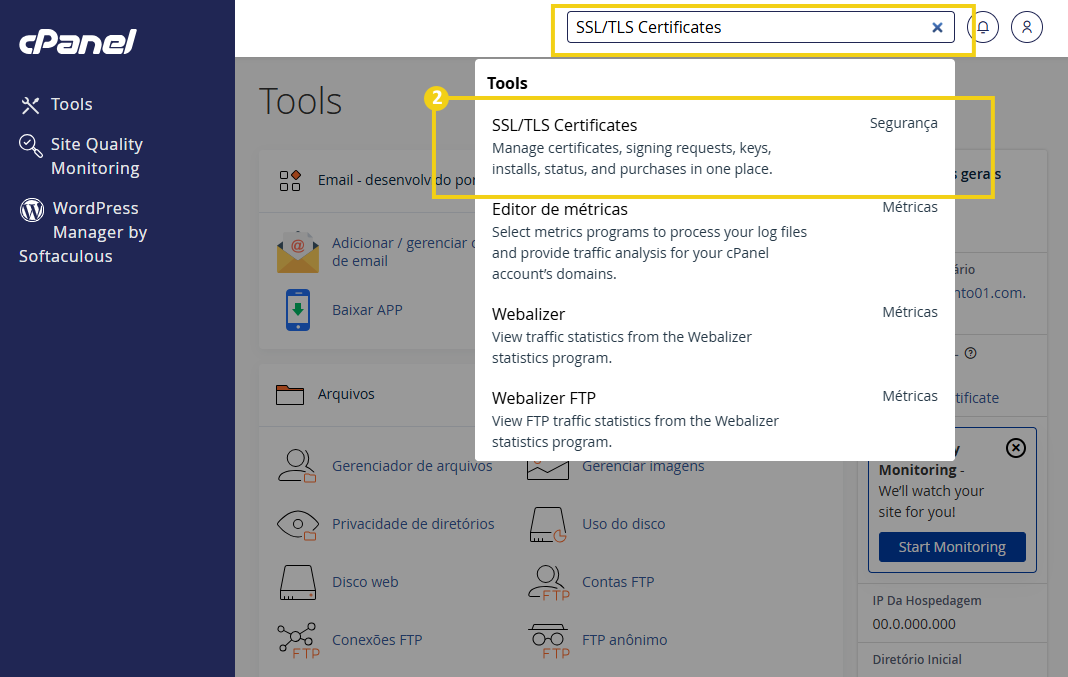Click the WordPress logo icon in sidebar
The image size is (1068, 677).
[32, 210]
